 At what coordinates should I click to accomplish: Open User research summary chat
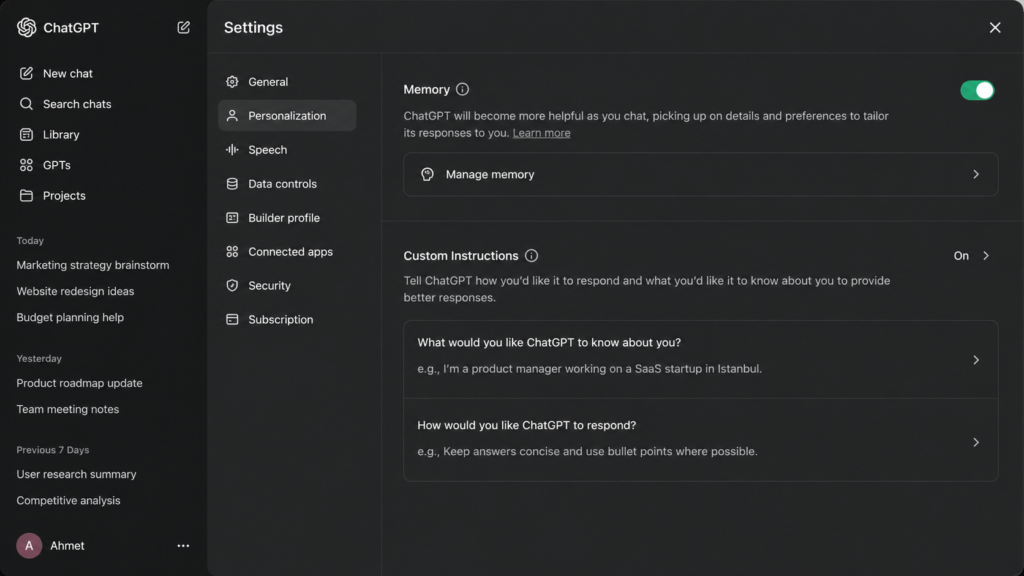tap(76, 474)
